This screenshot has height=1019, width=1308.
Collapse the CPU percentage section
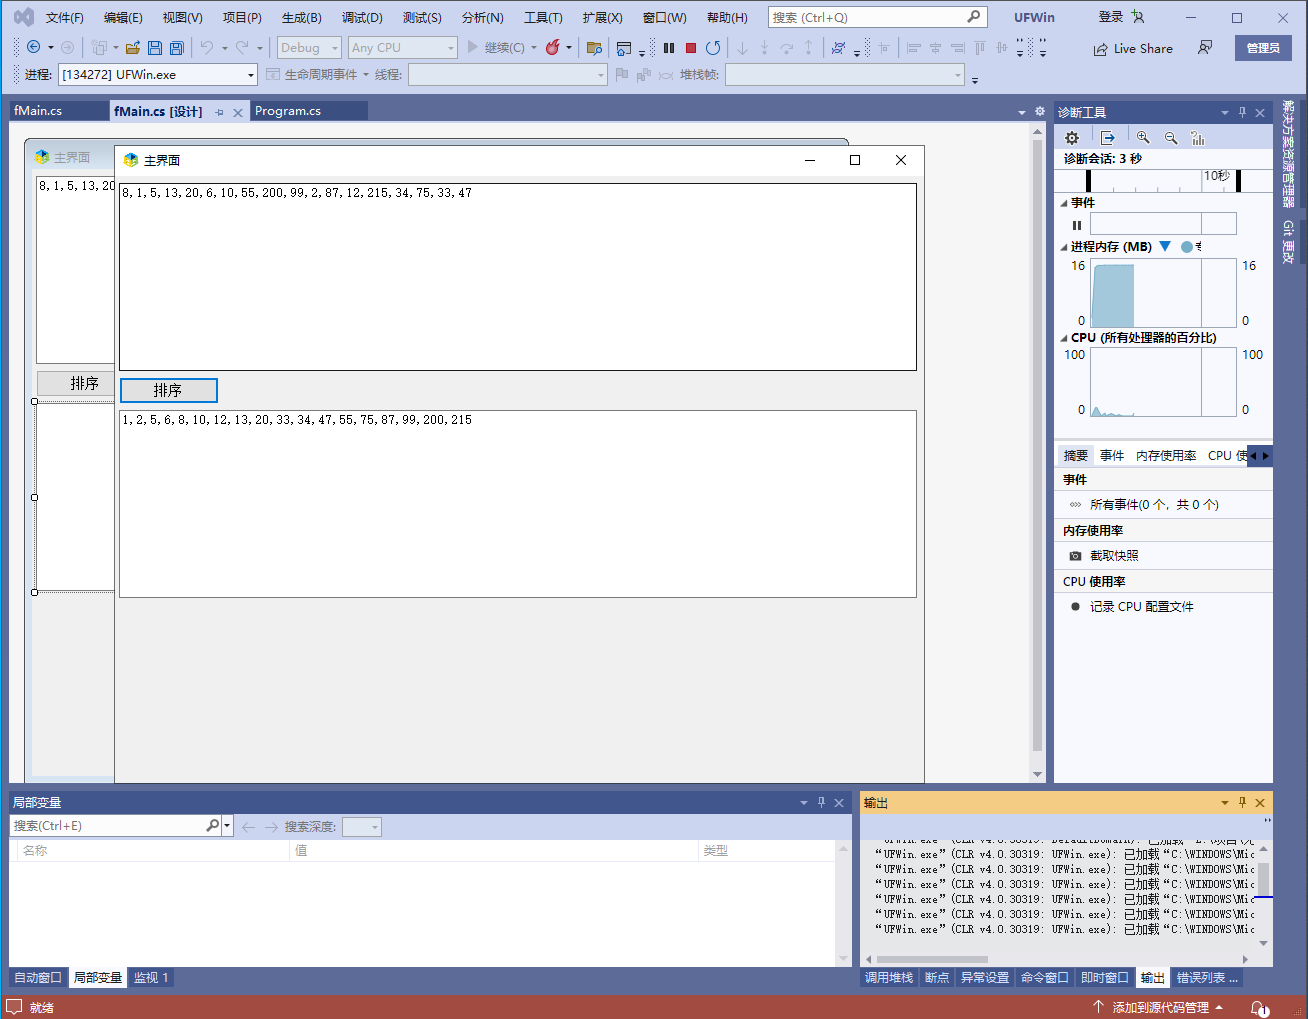tap(1064, 338)
